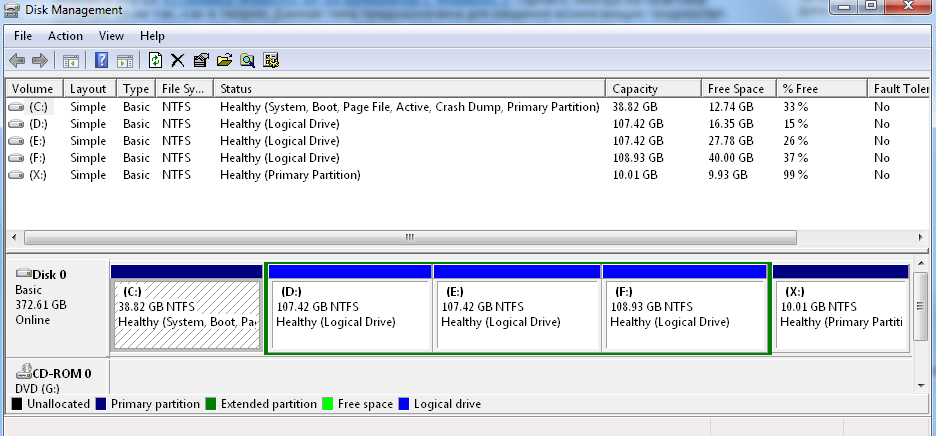Click the Back arrow toolbar icon
This screenshot has height=436, width=936.
[x=17, y=61]
